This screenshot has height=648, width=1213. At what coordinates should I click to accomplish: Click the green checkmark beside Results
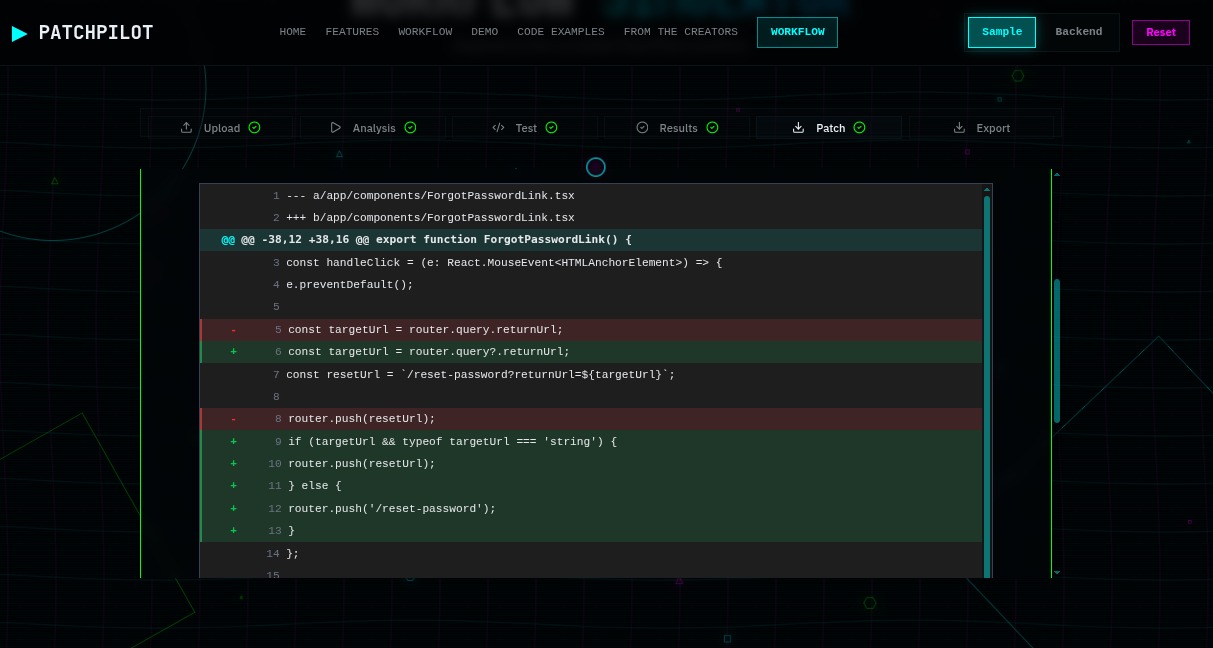(712, 128)
